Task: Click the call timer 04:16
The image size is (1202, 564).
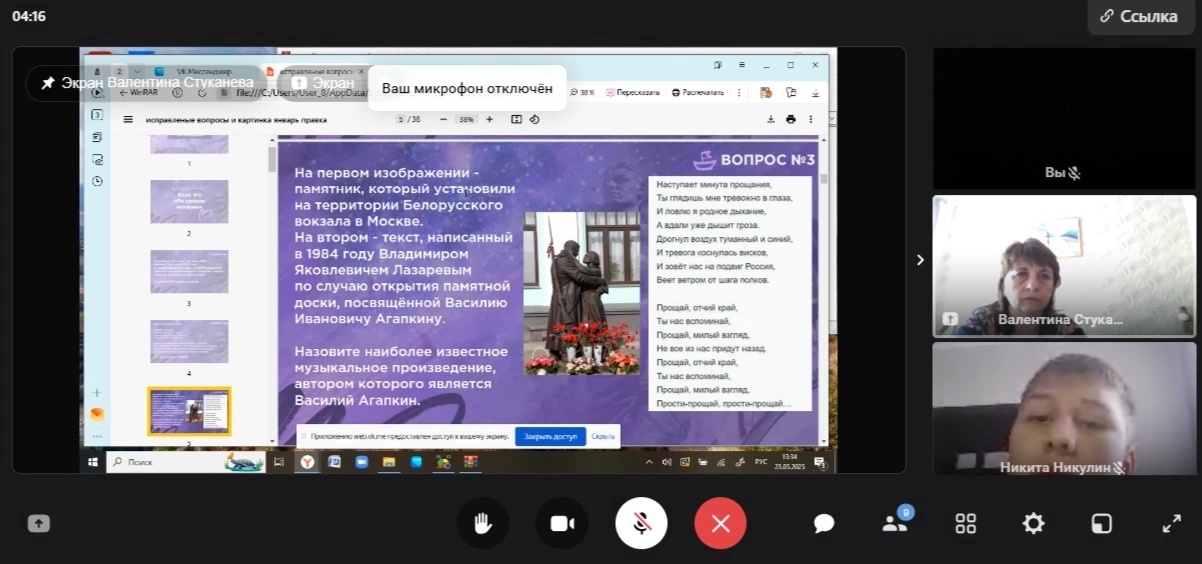Action: 30,16
